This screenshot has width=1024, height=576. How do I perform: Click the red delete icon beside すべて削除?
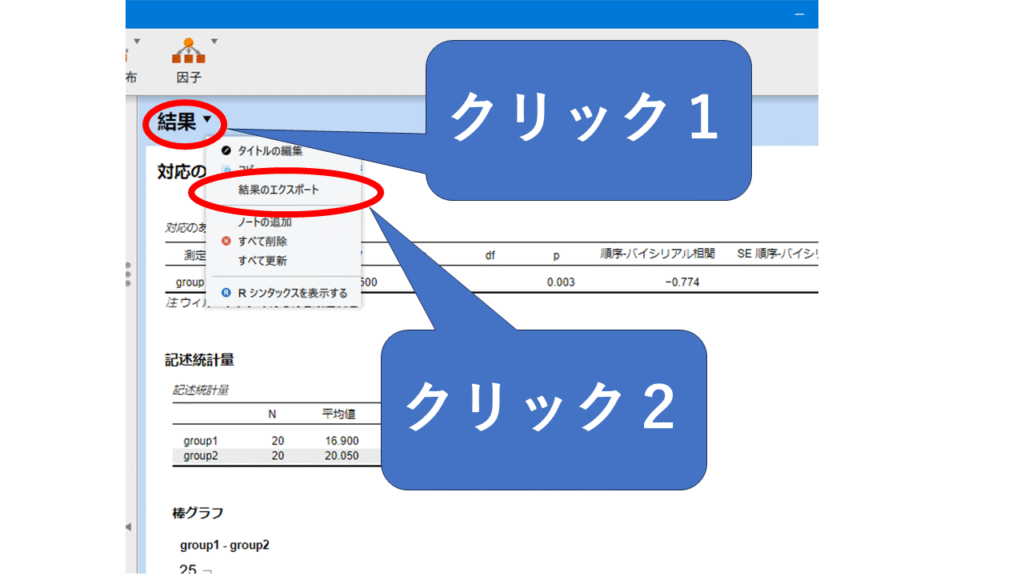pyautogui.click(x=226, y=241)
